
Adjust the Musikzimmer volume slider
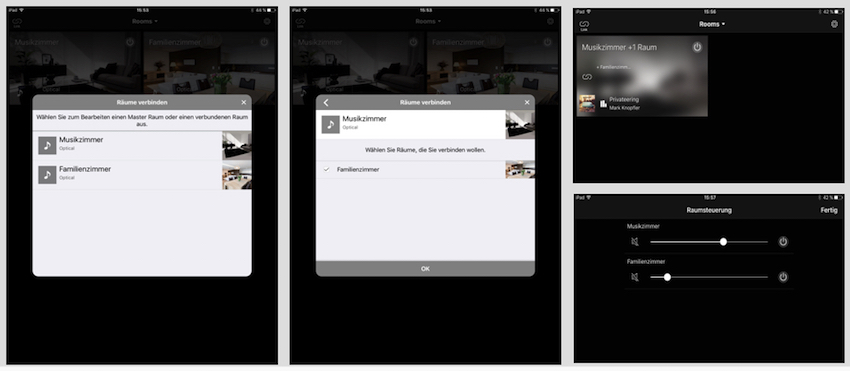click(723, 242)
